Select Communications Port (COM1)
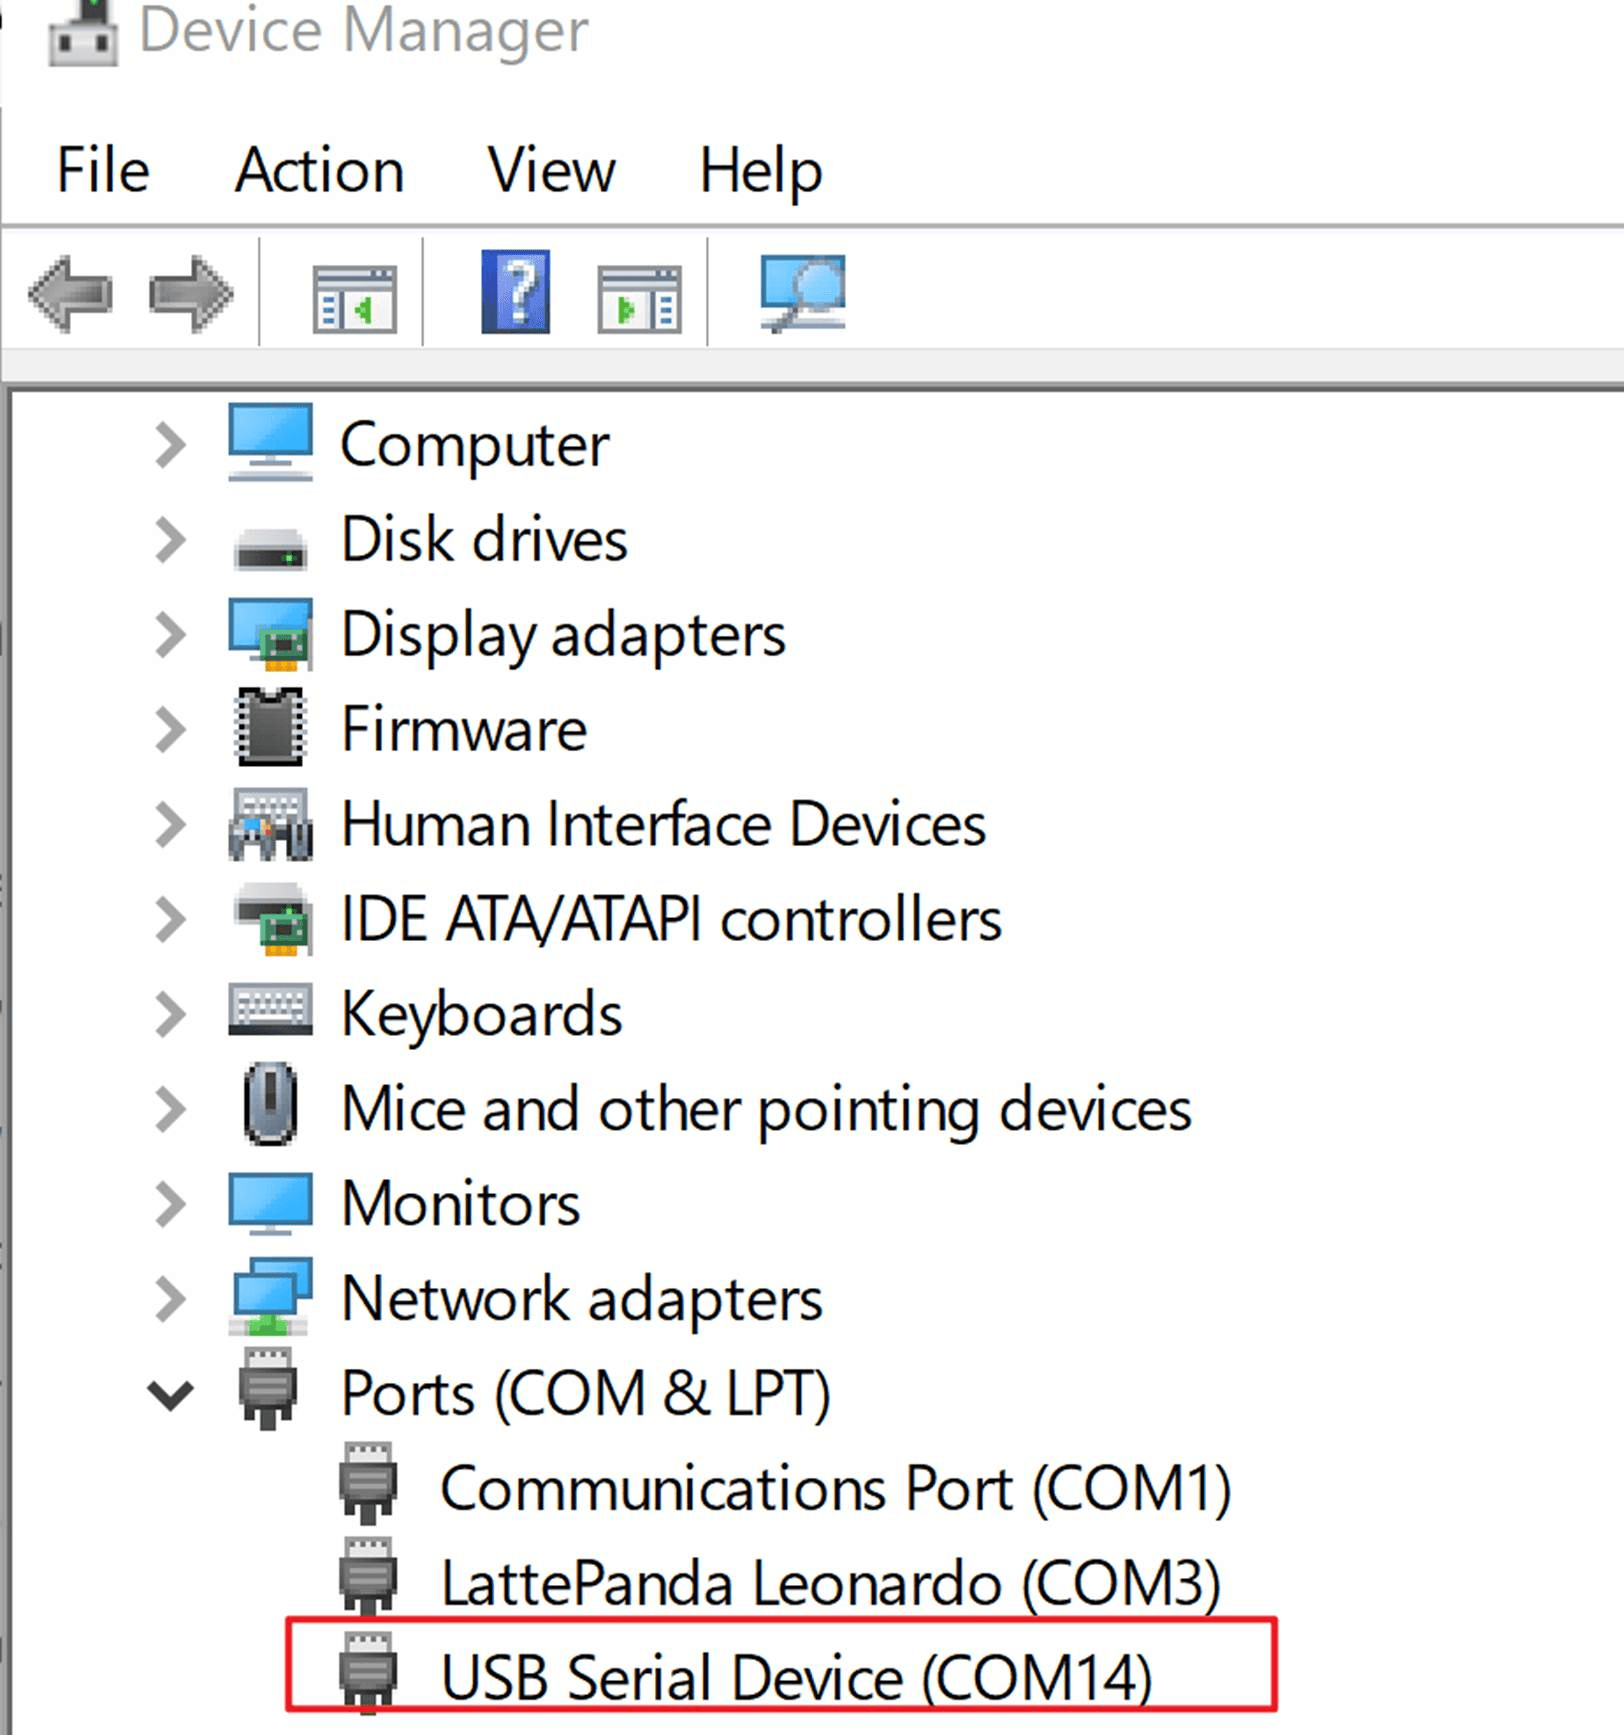This screenshot has height=1735, width=1624. tap(835, 1488)
